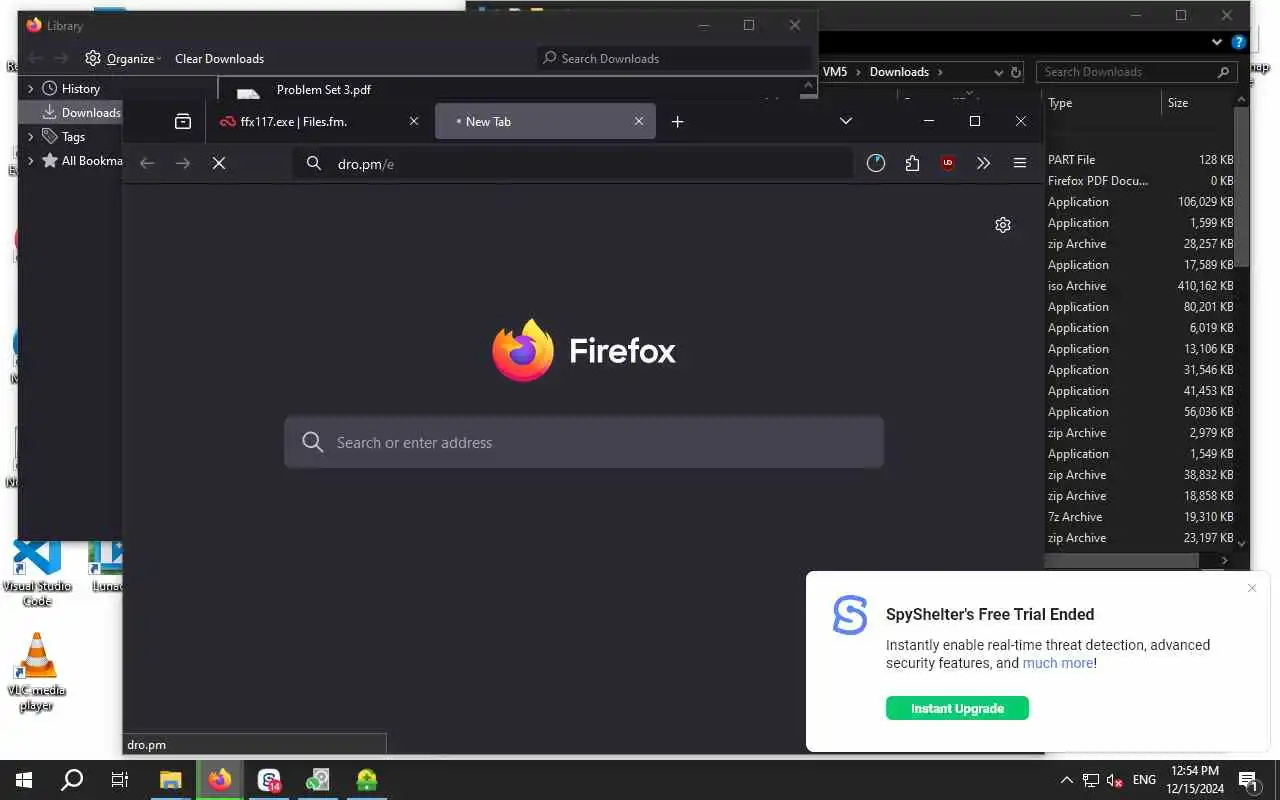The image size is (1280, 800).
Task: Expand All Bookmarks tree item in Library
Action: tap(31, 160)
